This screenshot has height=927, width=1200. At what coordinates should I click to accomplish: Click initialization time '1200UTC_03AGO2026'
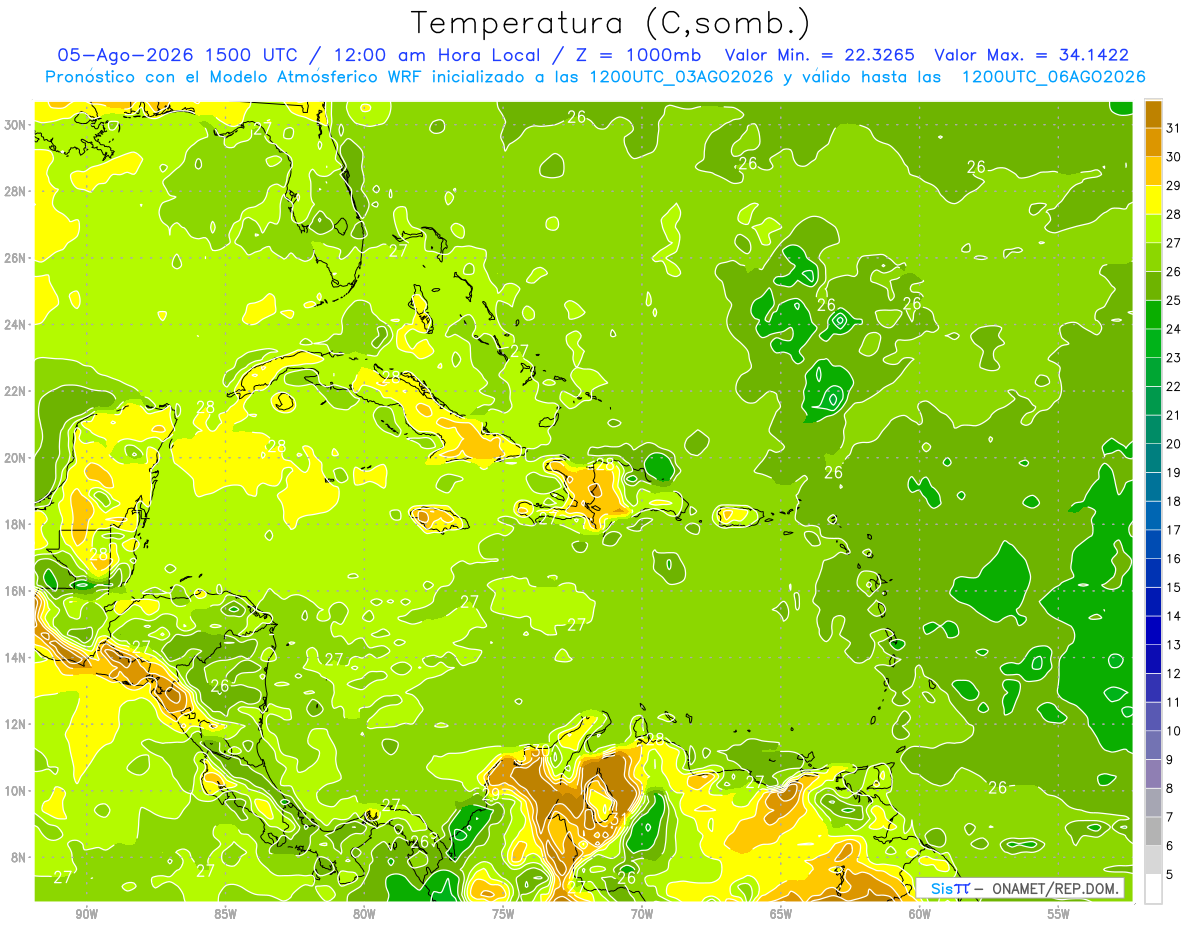[680, 77]
